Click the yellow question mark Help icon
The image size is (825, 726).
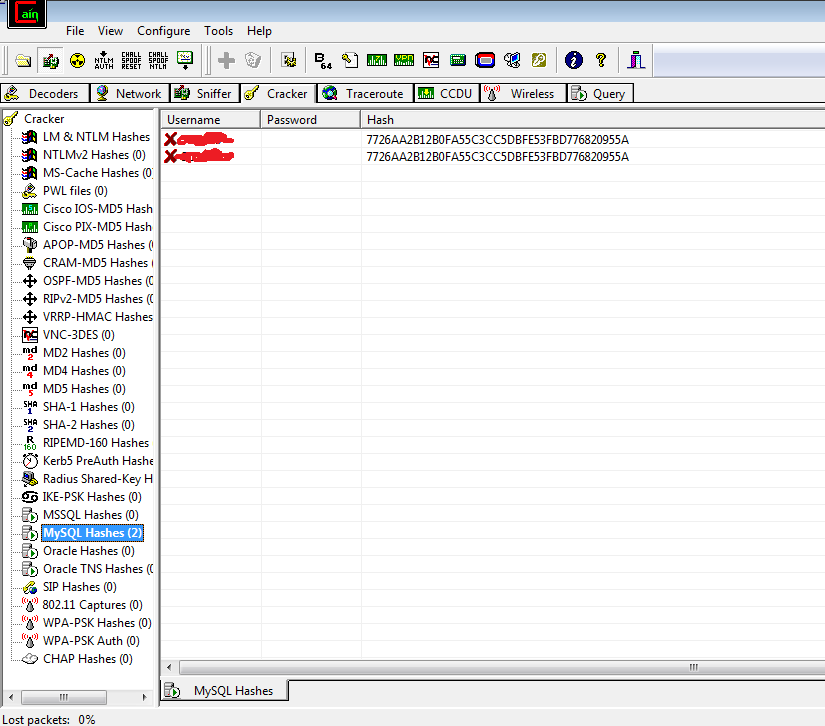[x=601, y=60]
